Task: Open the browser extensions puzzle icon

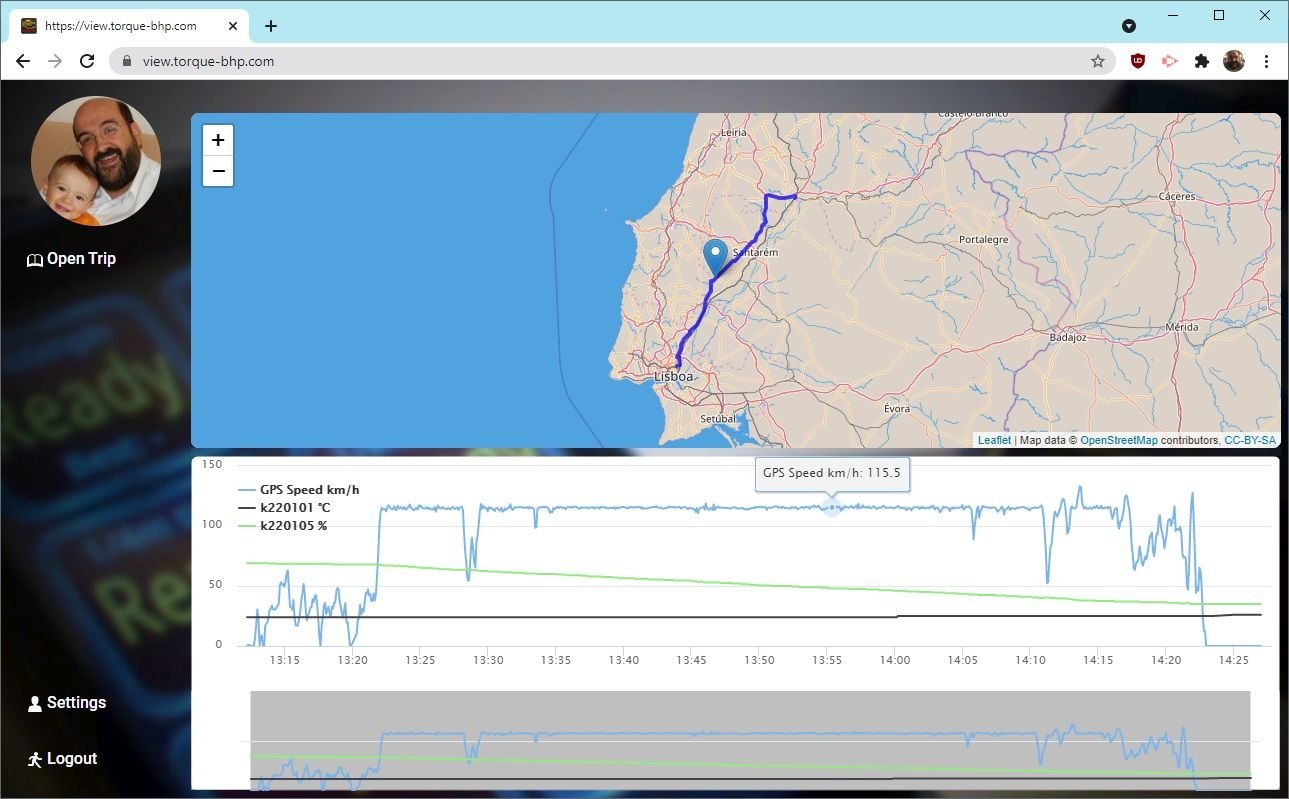Action: pos(1202,61)
